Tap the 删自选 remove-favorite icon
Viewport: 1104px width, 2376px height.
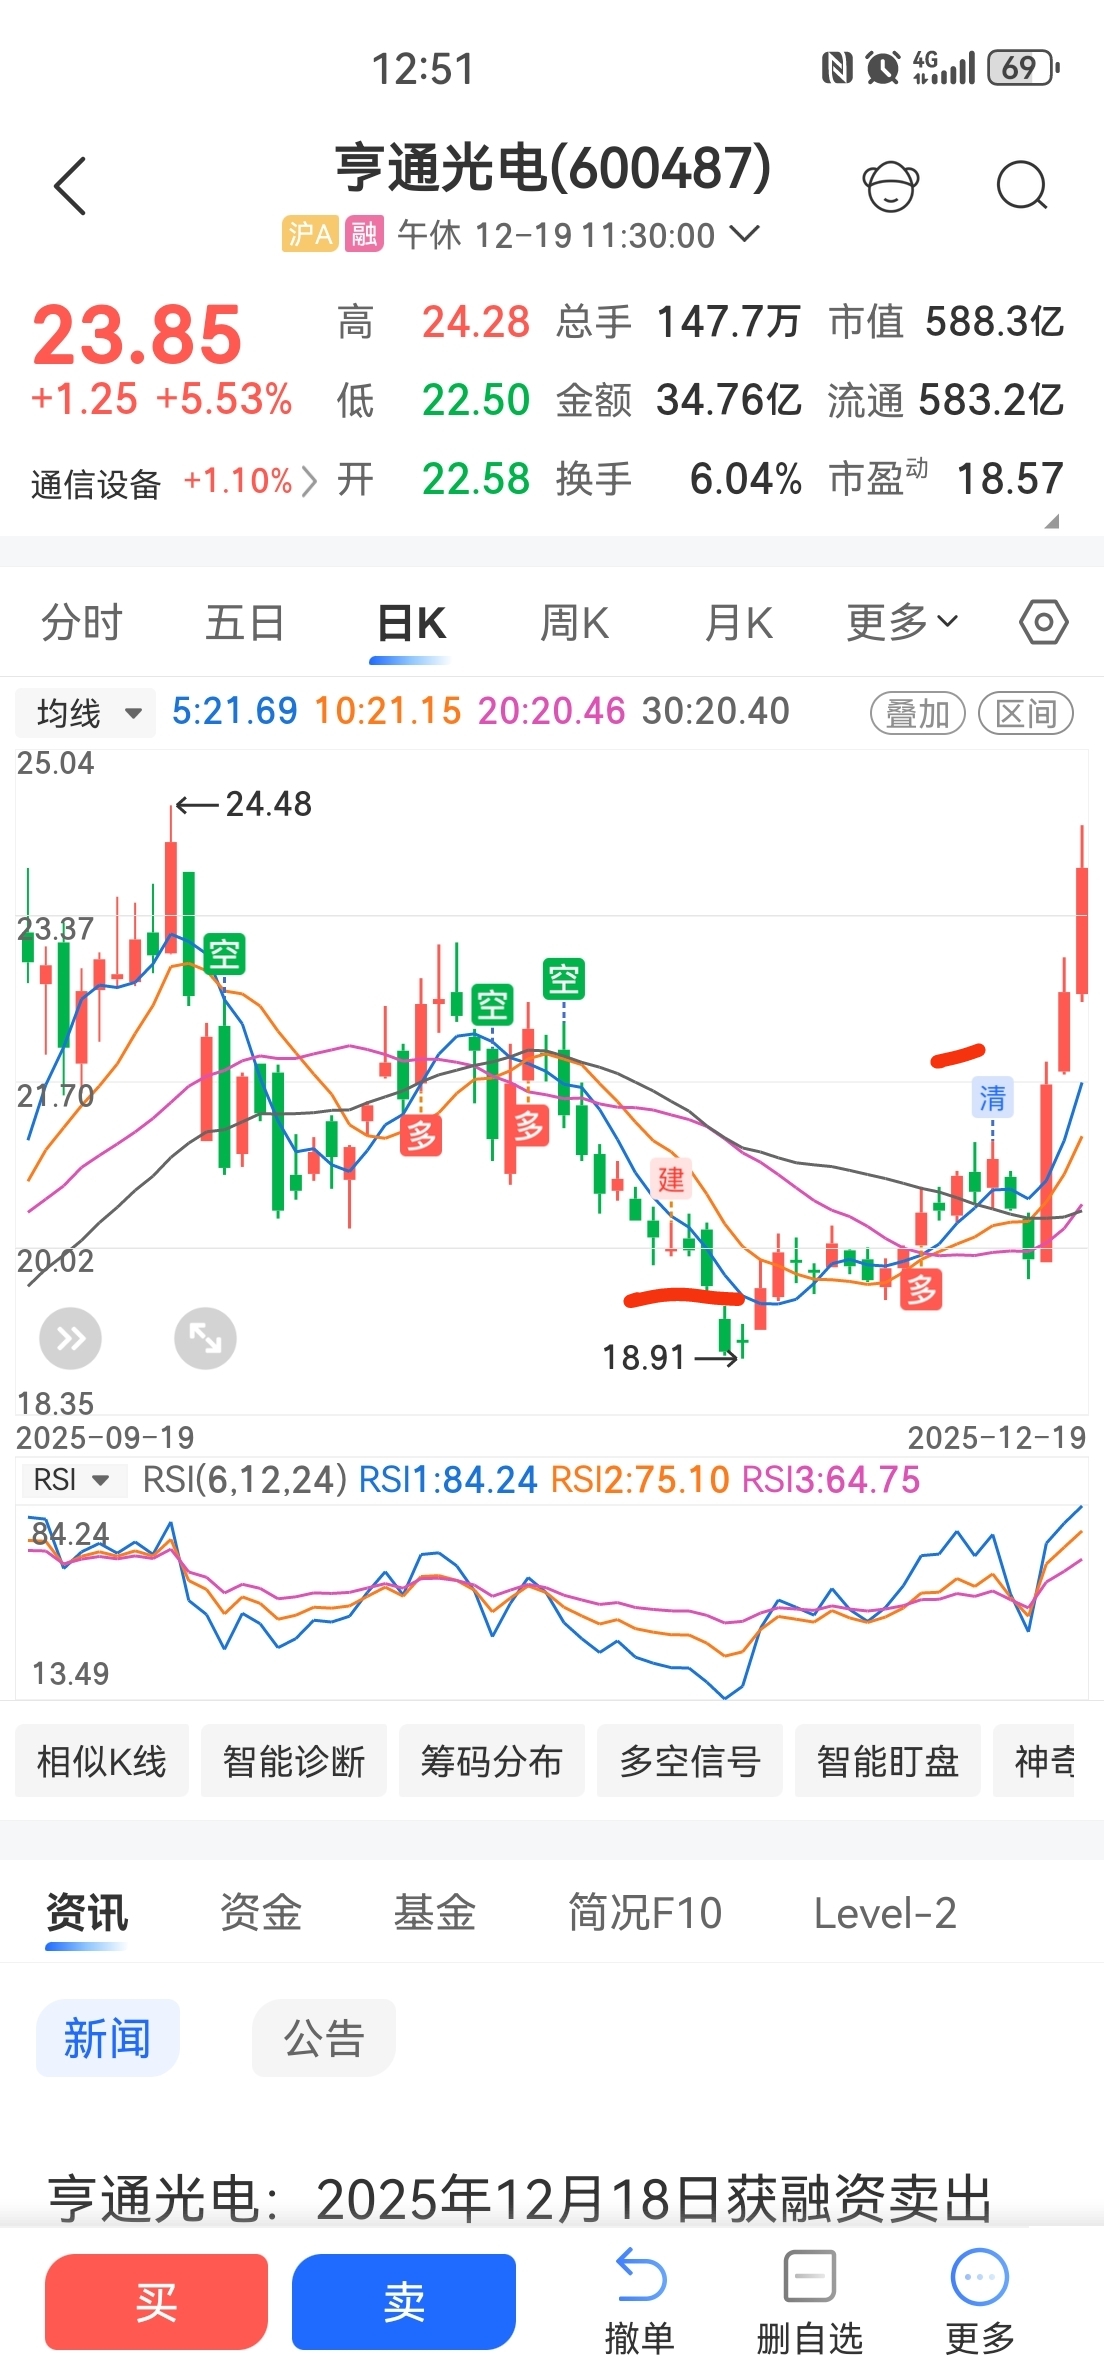coord(810,2277)
